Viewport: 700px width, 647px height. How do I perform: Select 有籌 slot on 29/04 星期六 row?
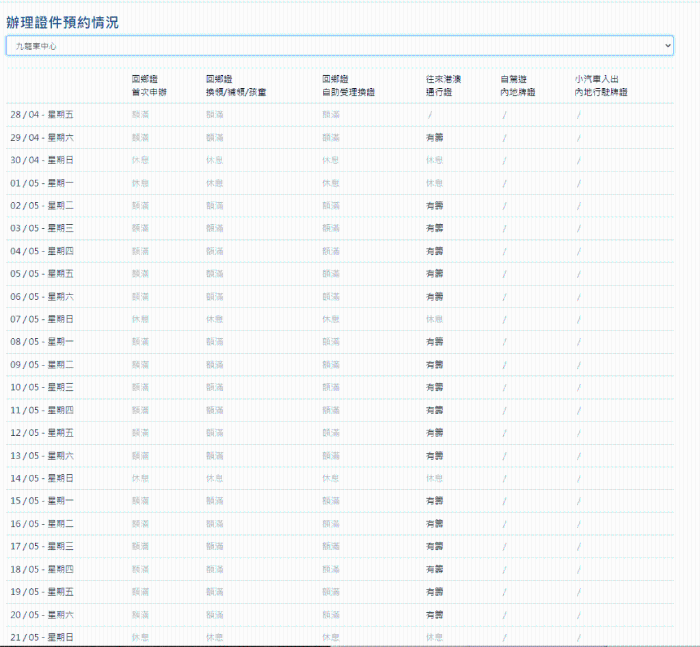click(434, 138)
